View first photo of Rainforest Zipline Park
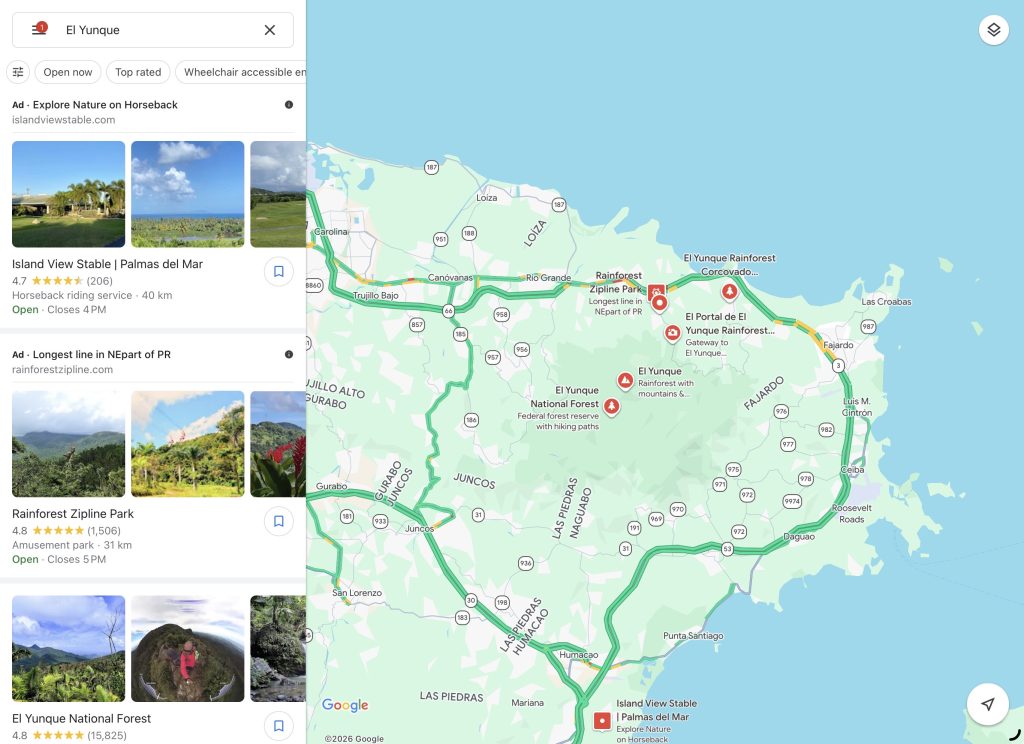 click(69, 444)
